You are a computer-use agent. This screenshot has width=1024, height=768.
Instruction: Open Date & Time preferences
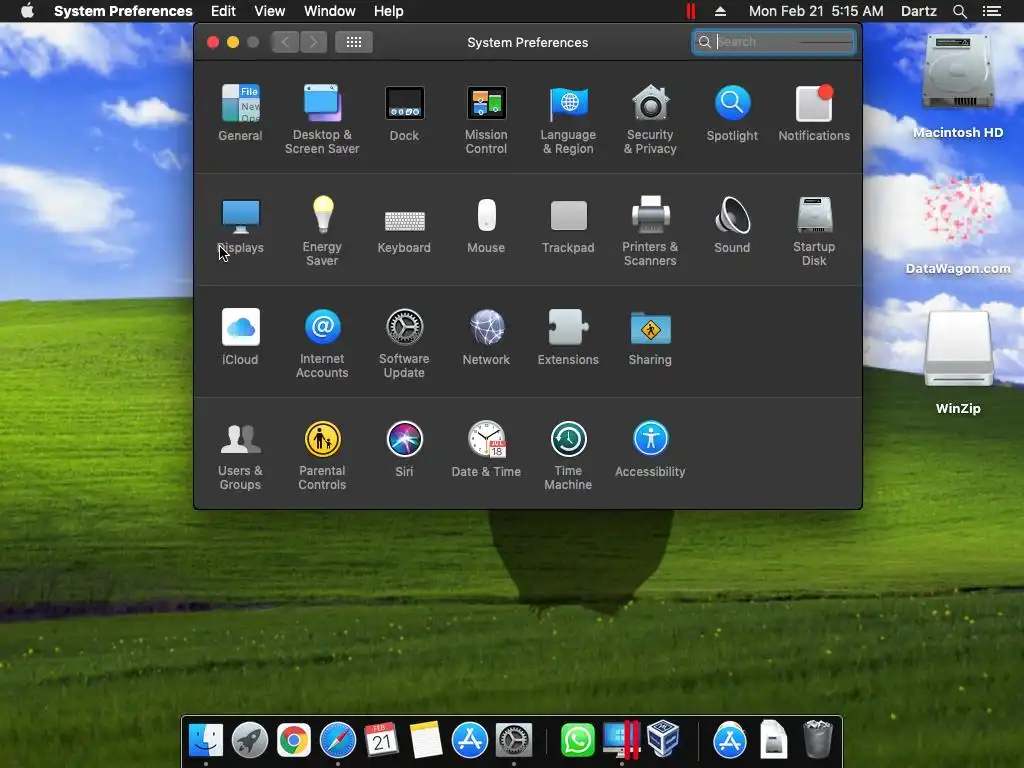(x=486, y=449)
